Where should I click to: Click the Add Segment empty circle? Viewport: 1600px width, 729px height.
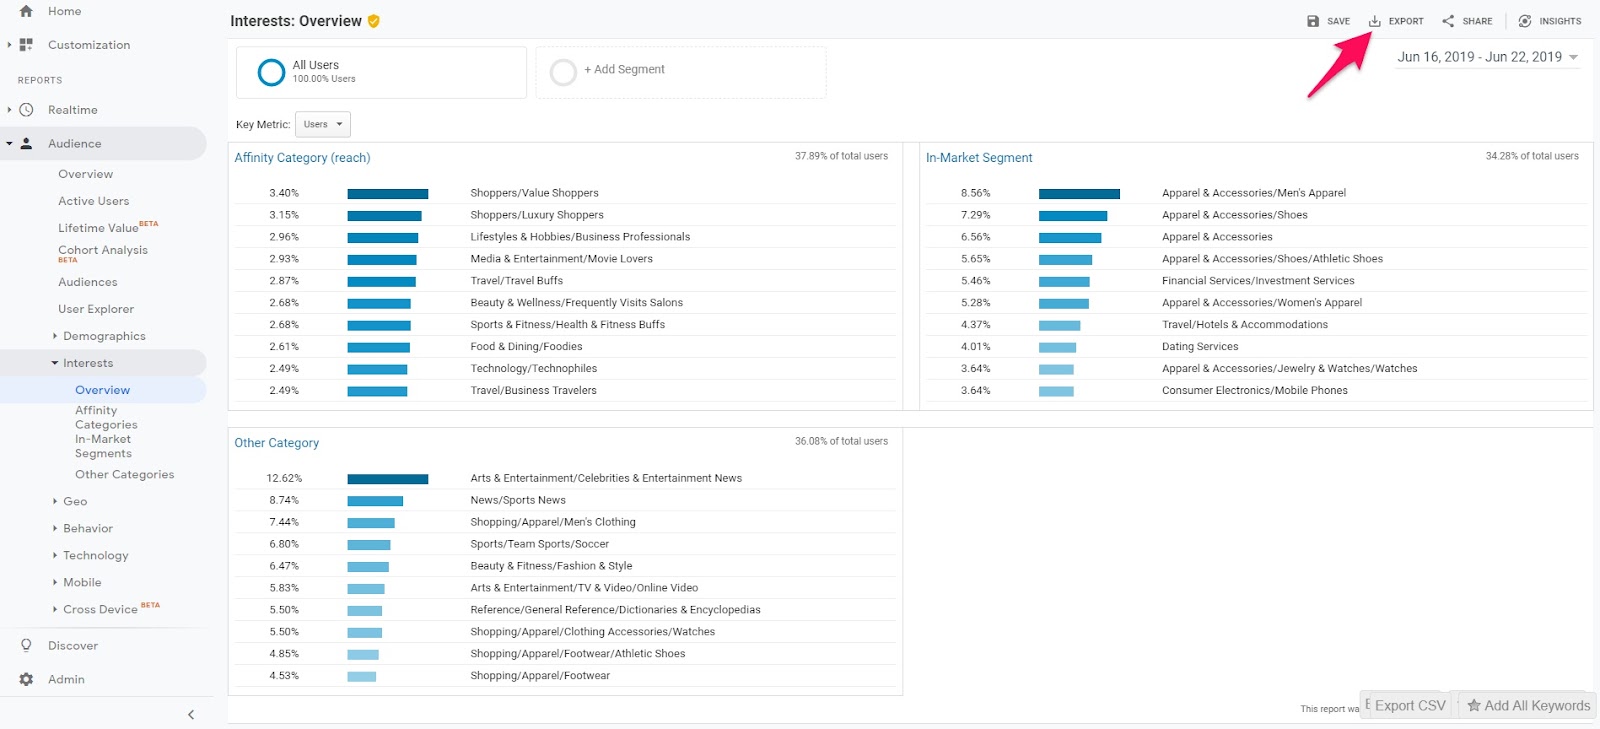pyautogui.click(x=564, y=72)
